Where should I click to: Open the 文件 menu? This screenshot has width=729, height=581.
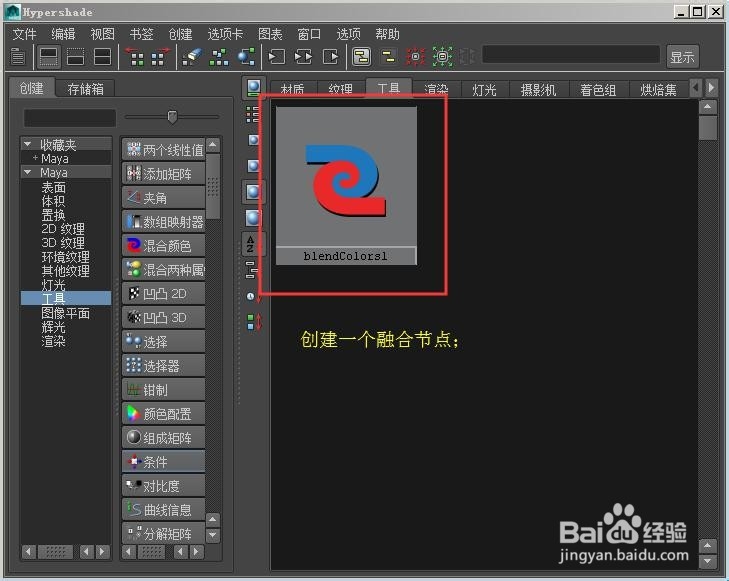[x=24, y=34]
